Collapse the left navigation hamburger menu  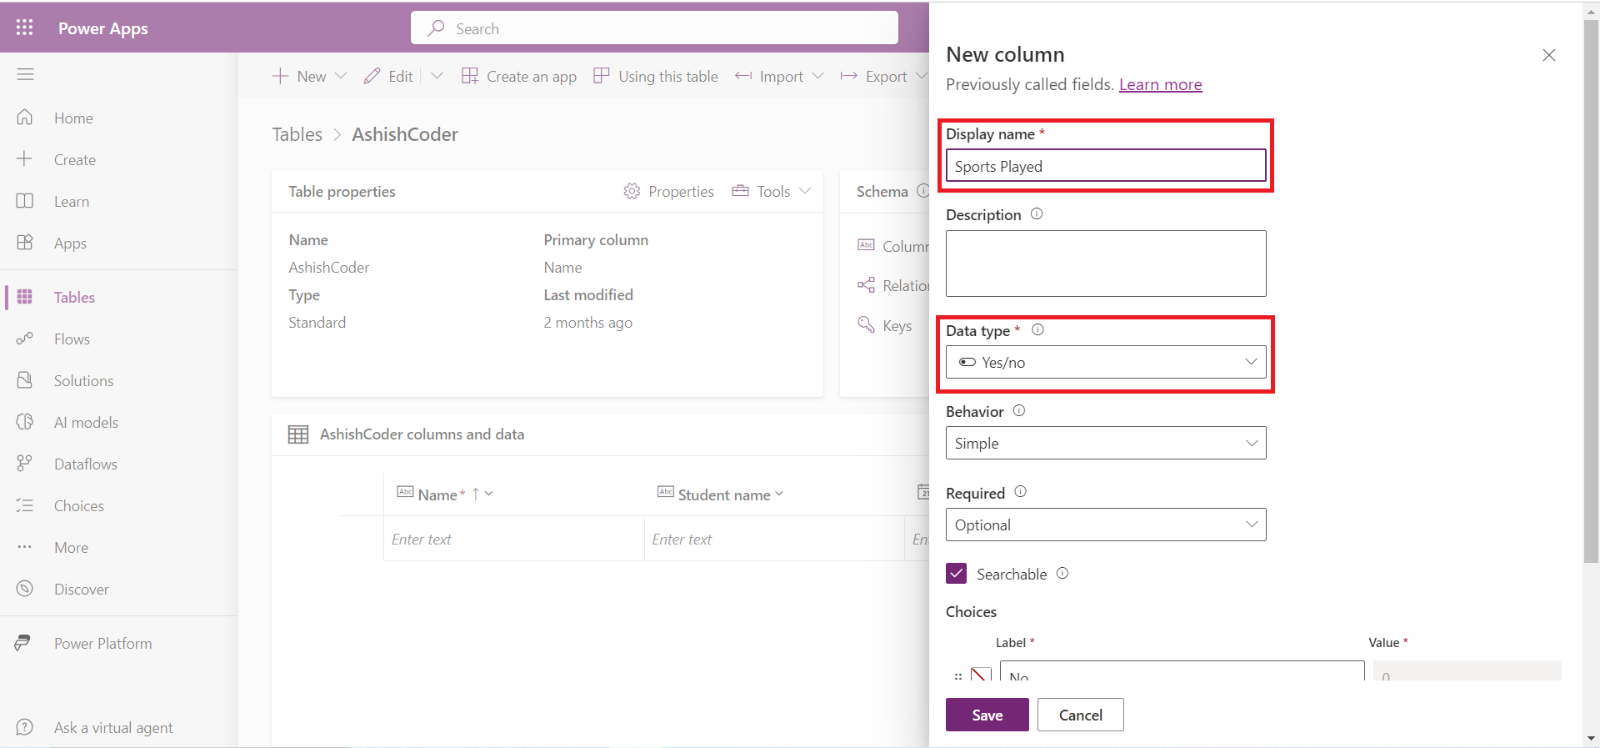pos(25,74)
